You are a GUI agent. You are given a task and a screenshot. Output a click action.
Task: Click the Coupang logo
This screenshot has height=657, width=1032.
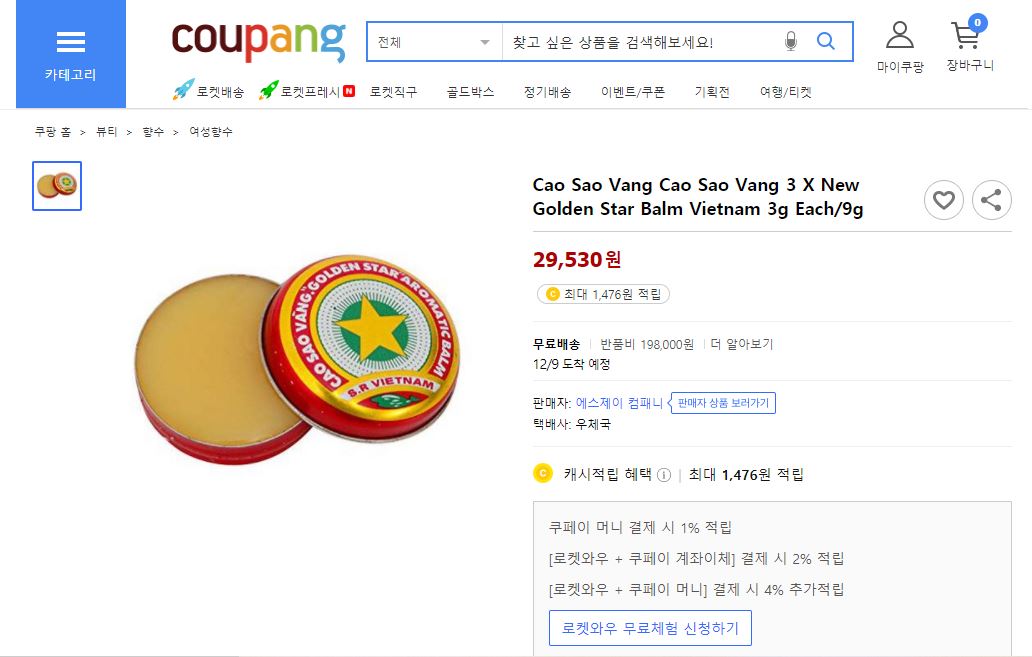pyautogui.click(x=258, y=41)
